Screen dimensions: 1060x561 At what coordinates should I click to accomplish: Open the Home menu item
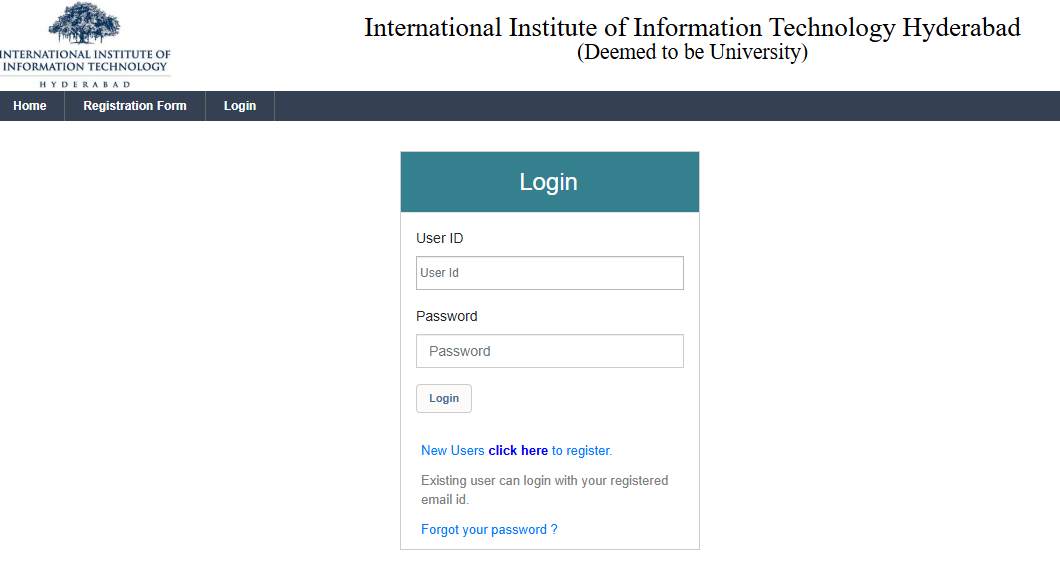(x=30, y=106)
